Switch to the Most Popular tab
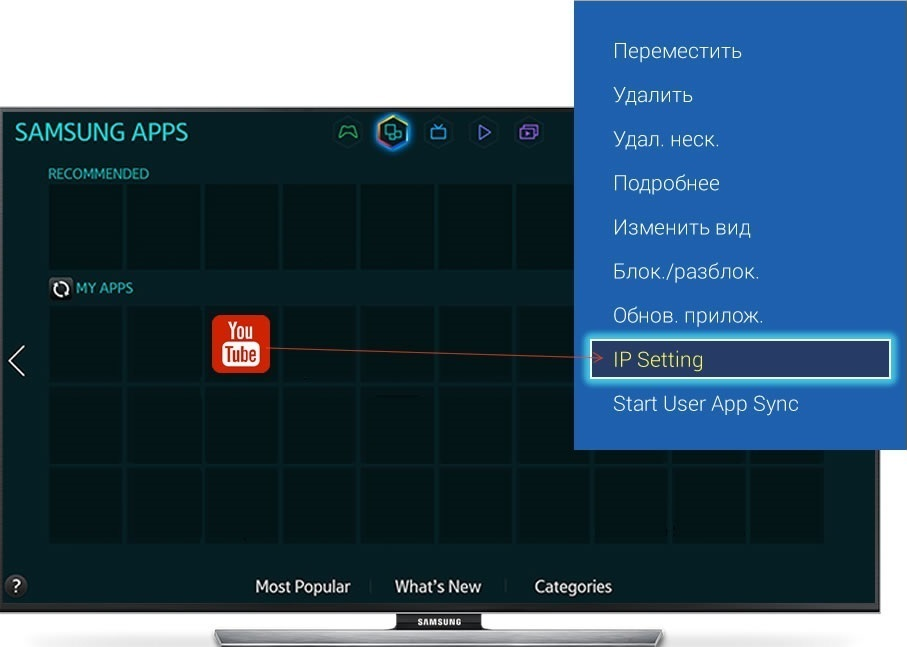907x647 pixels. click(302, 587)
